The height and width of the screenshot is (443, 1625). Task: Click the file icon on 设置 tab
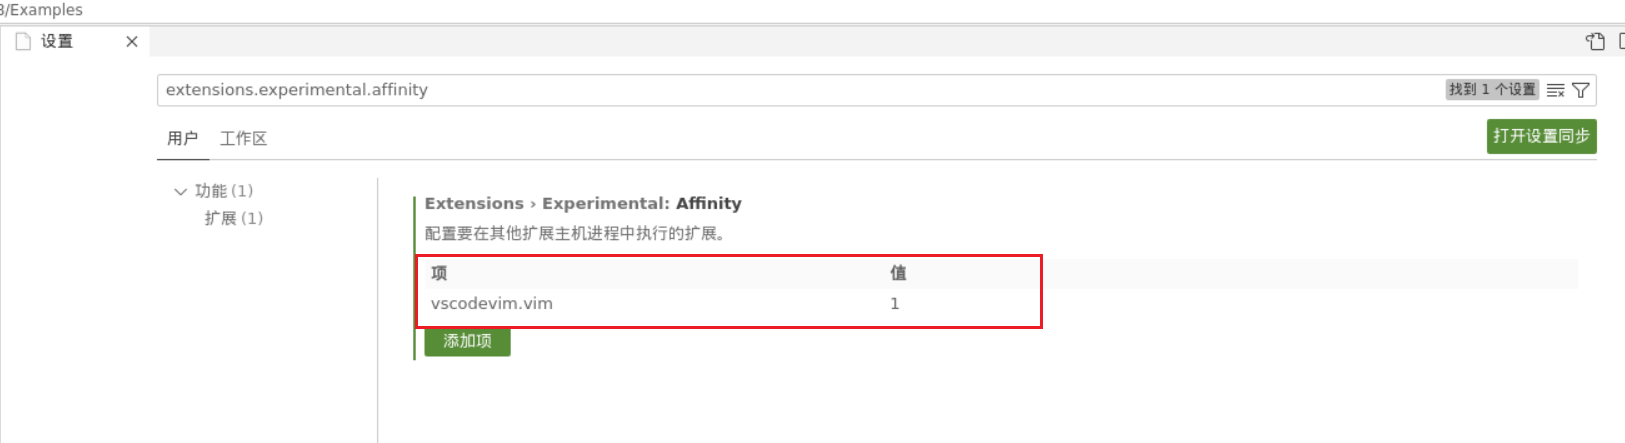tap(23, 41)
